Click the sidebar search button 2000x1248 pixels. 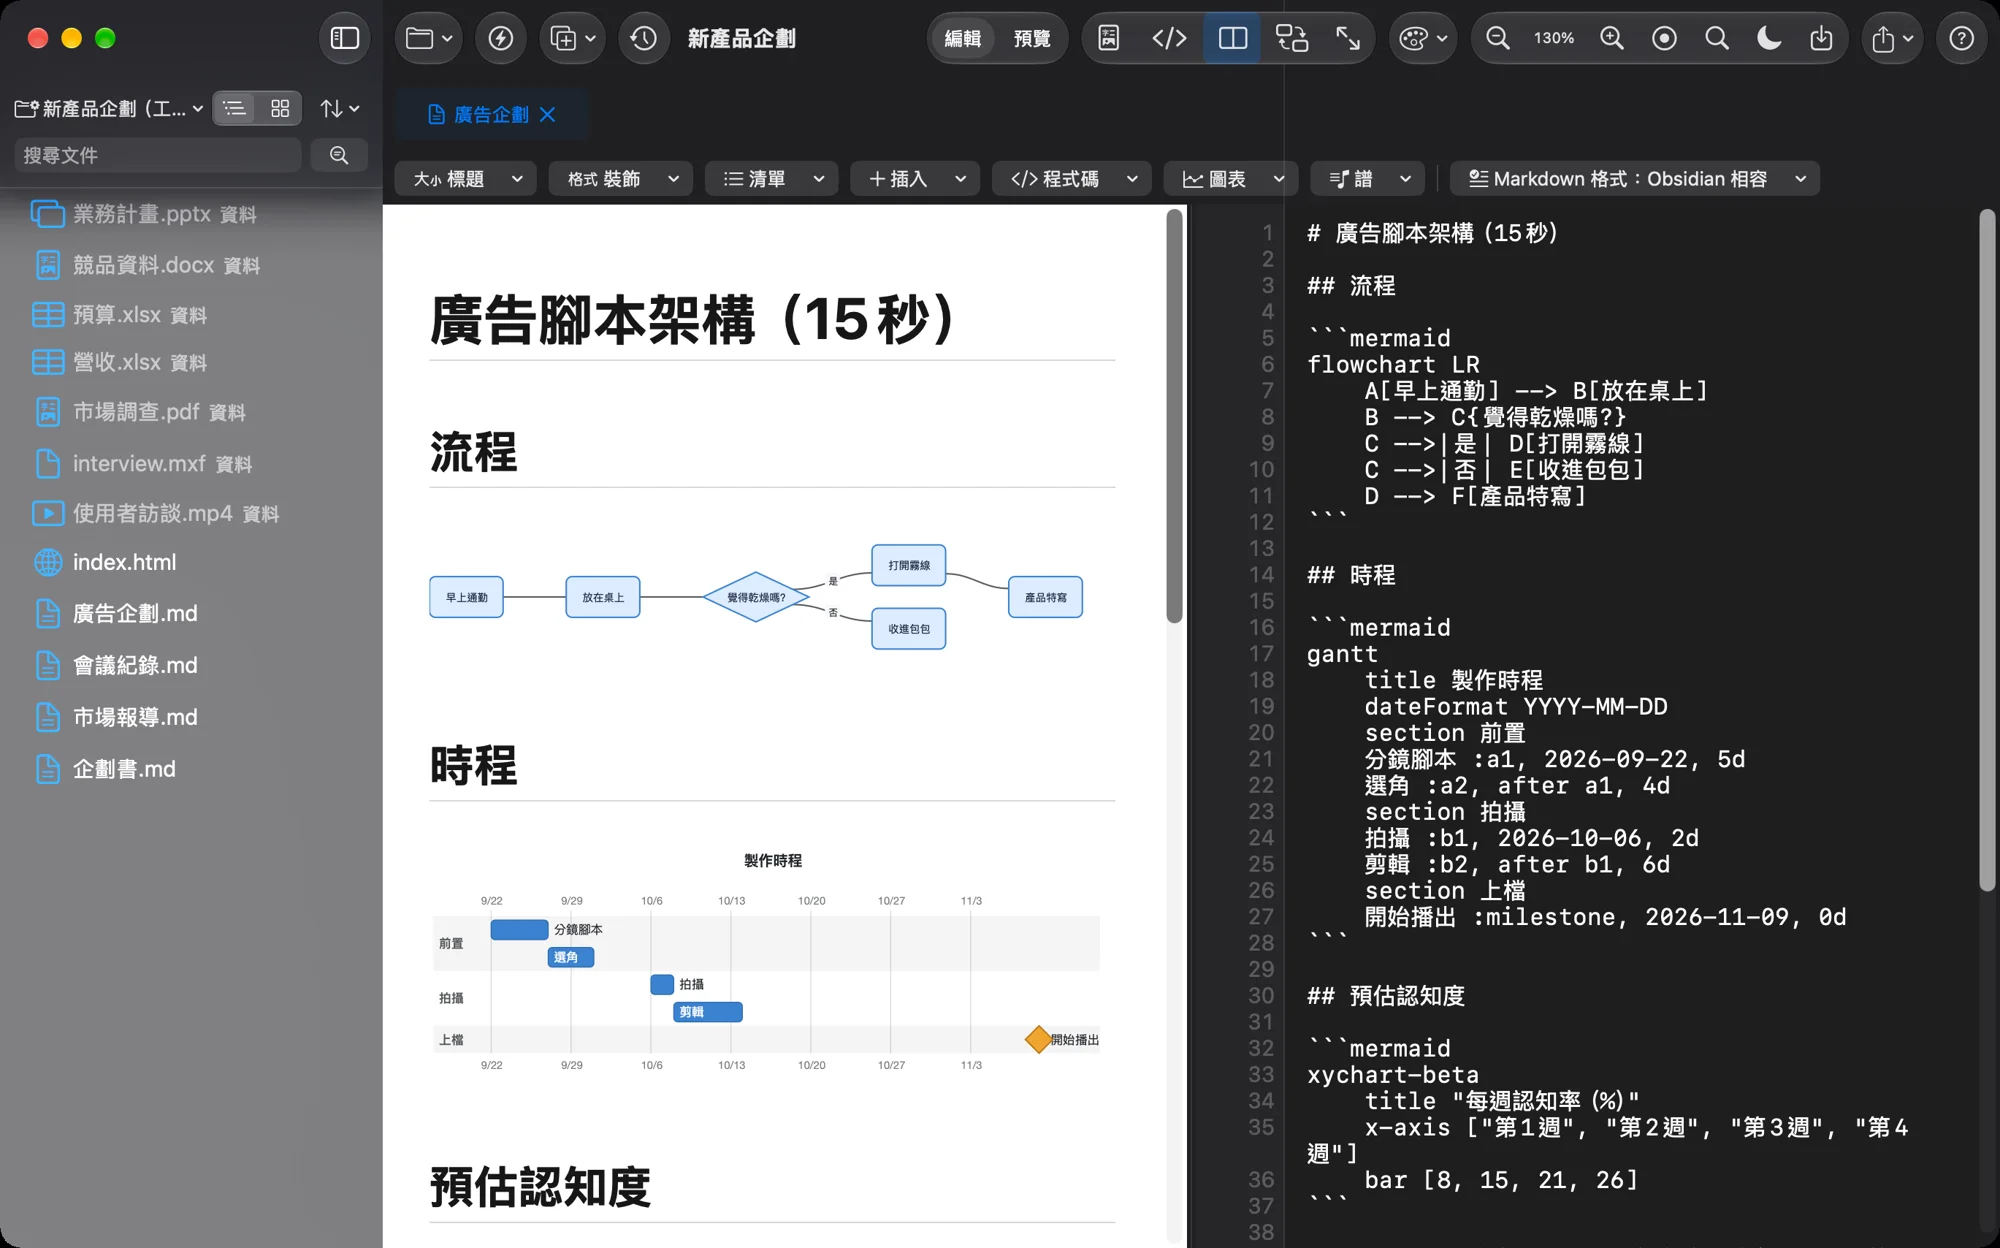tap(339, 155)
